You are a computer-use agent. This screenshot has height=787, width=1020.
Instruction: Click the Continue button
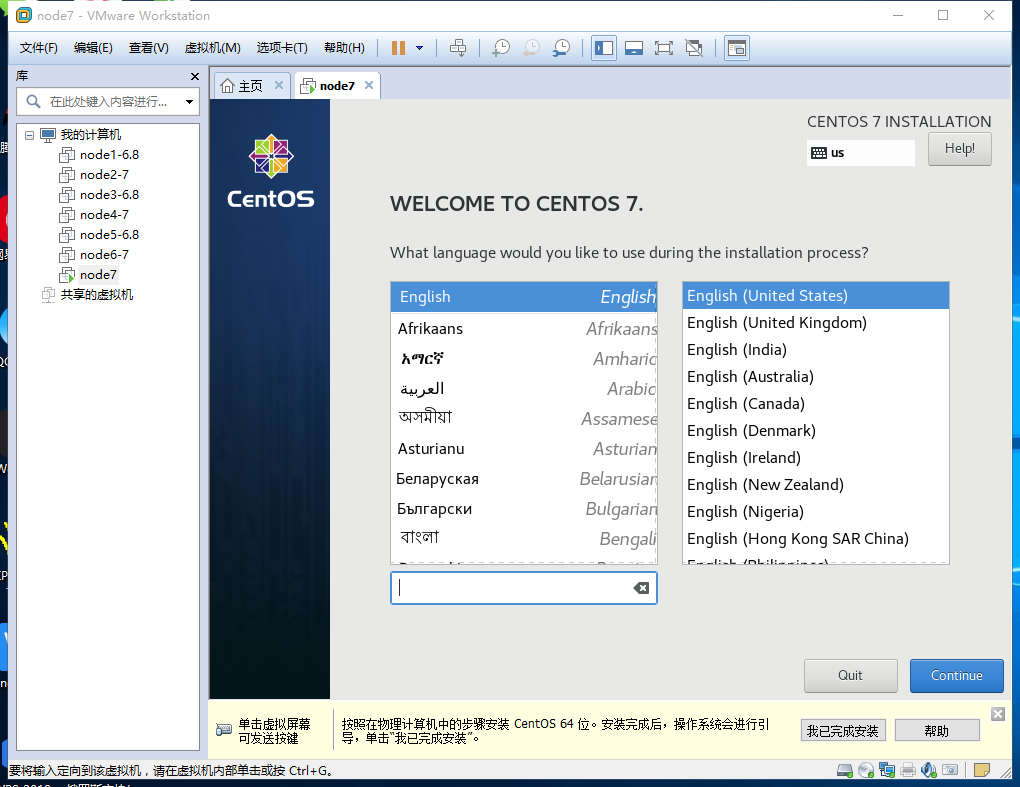[x=956, y=676]
